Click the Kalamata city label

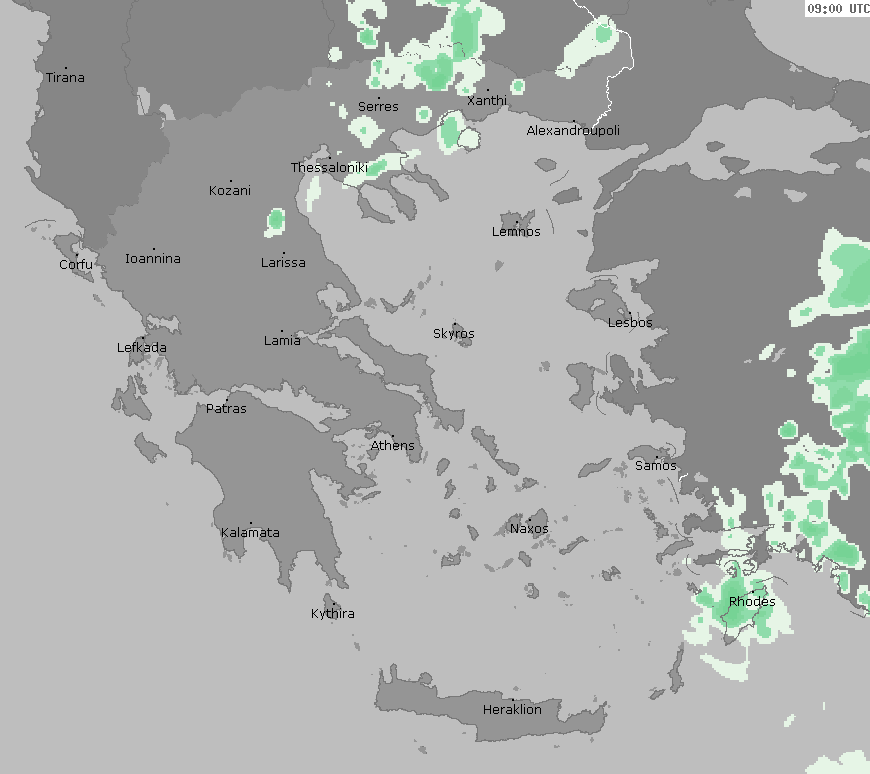[250, 533]
